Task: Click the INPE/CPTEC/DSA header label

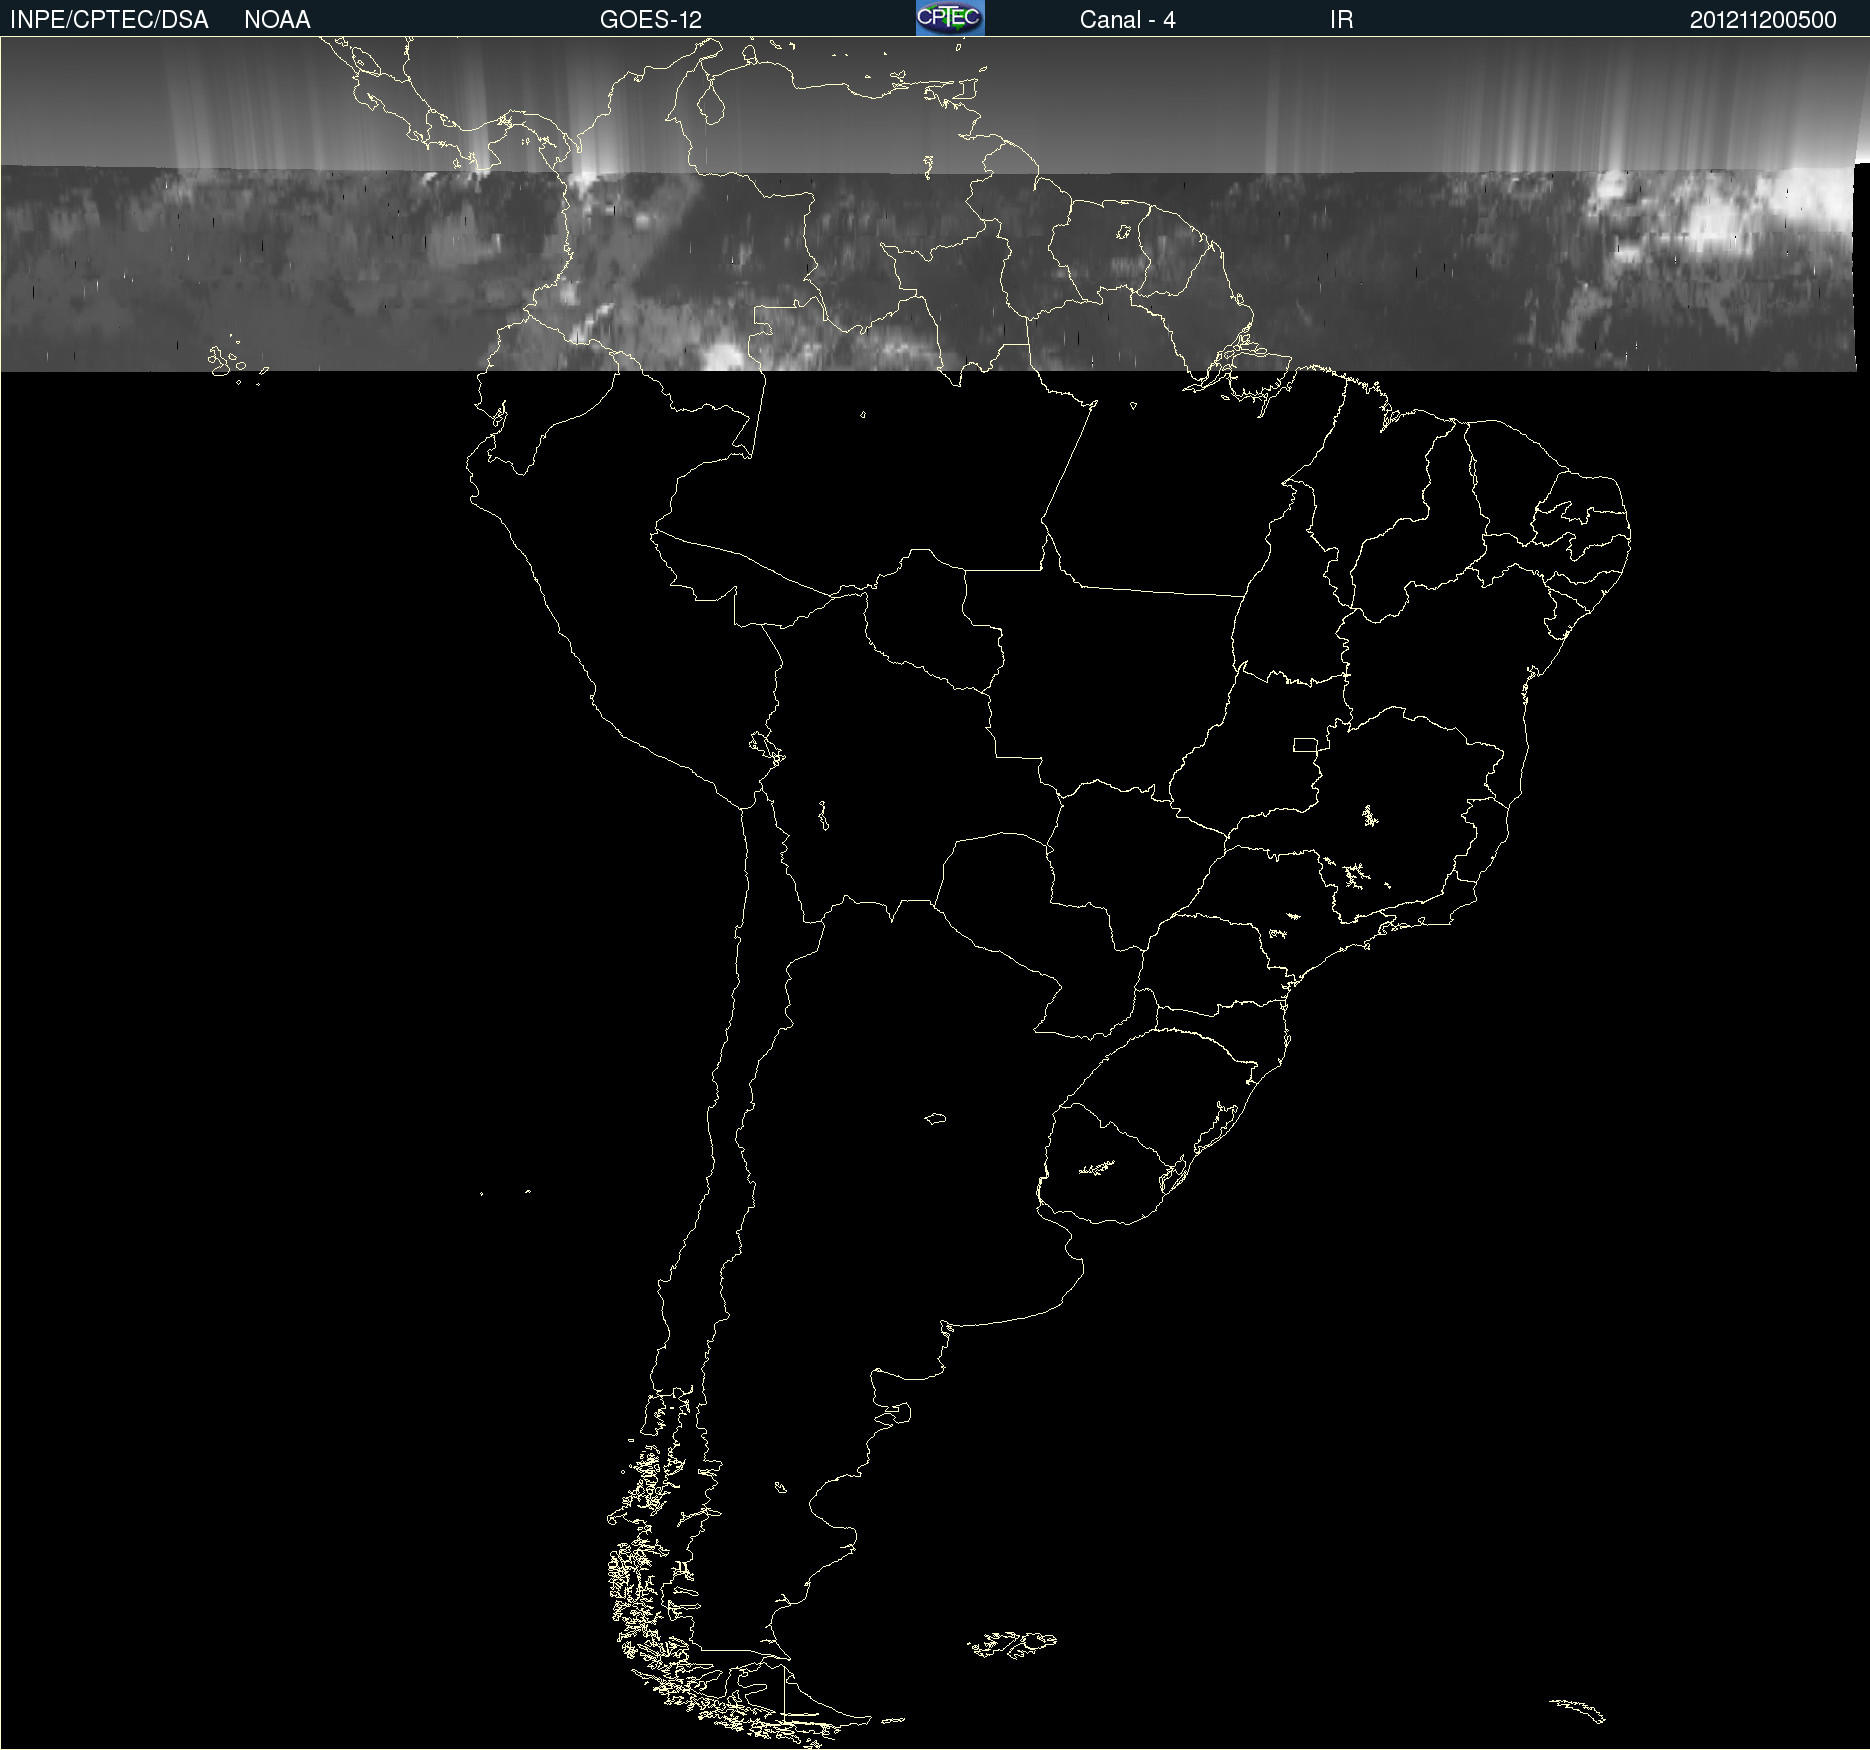Action: [x=109, y=20]
